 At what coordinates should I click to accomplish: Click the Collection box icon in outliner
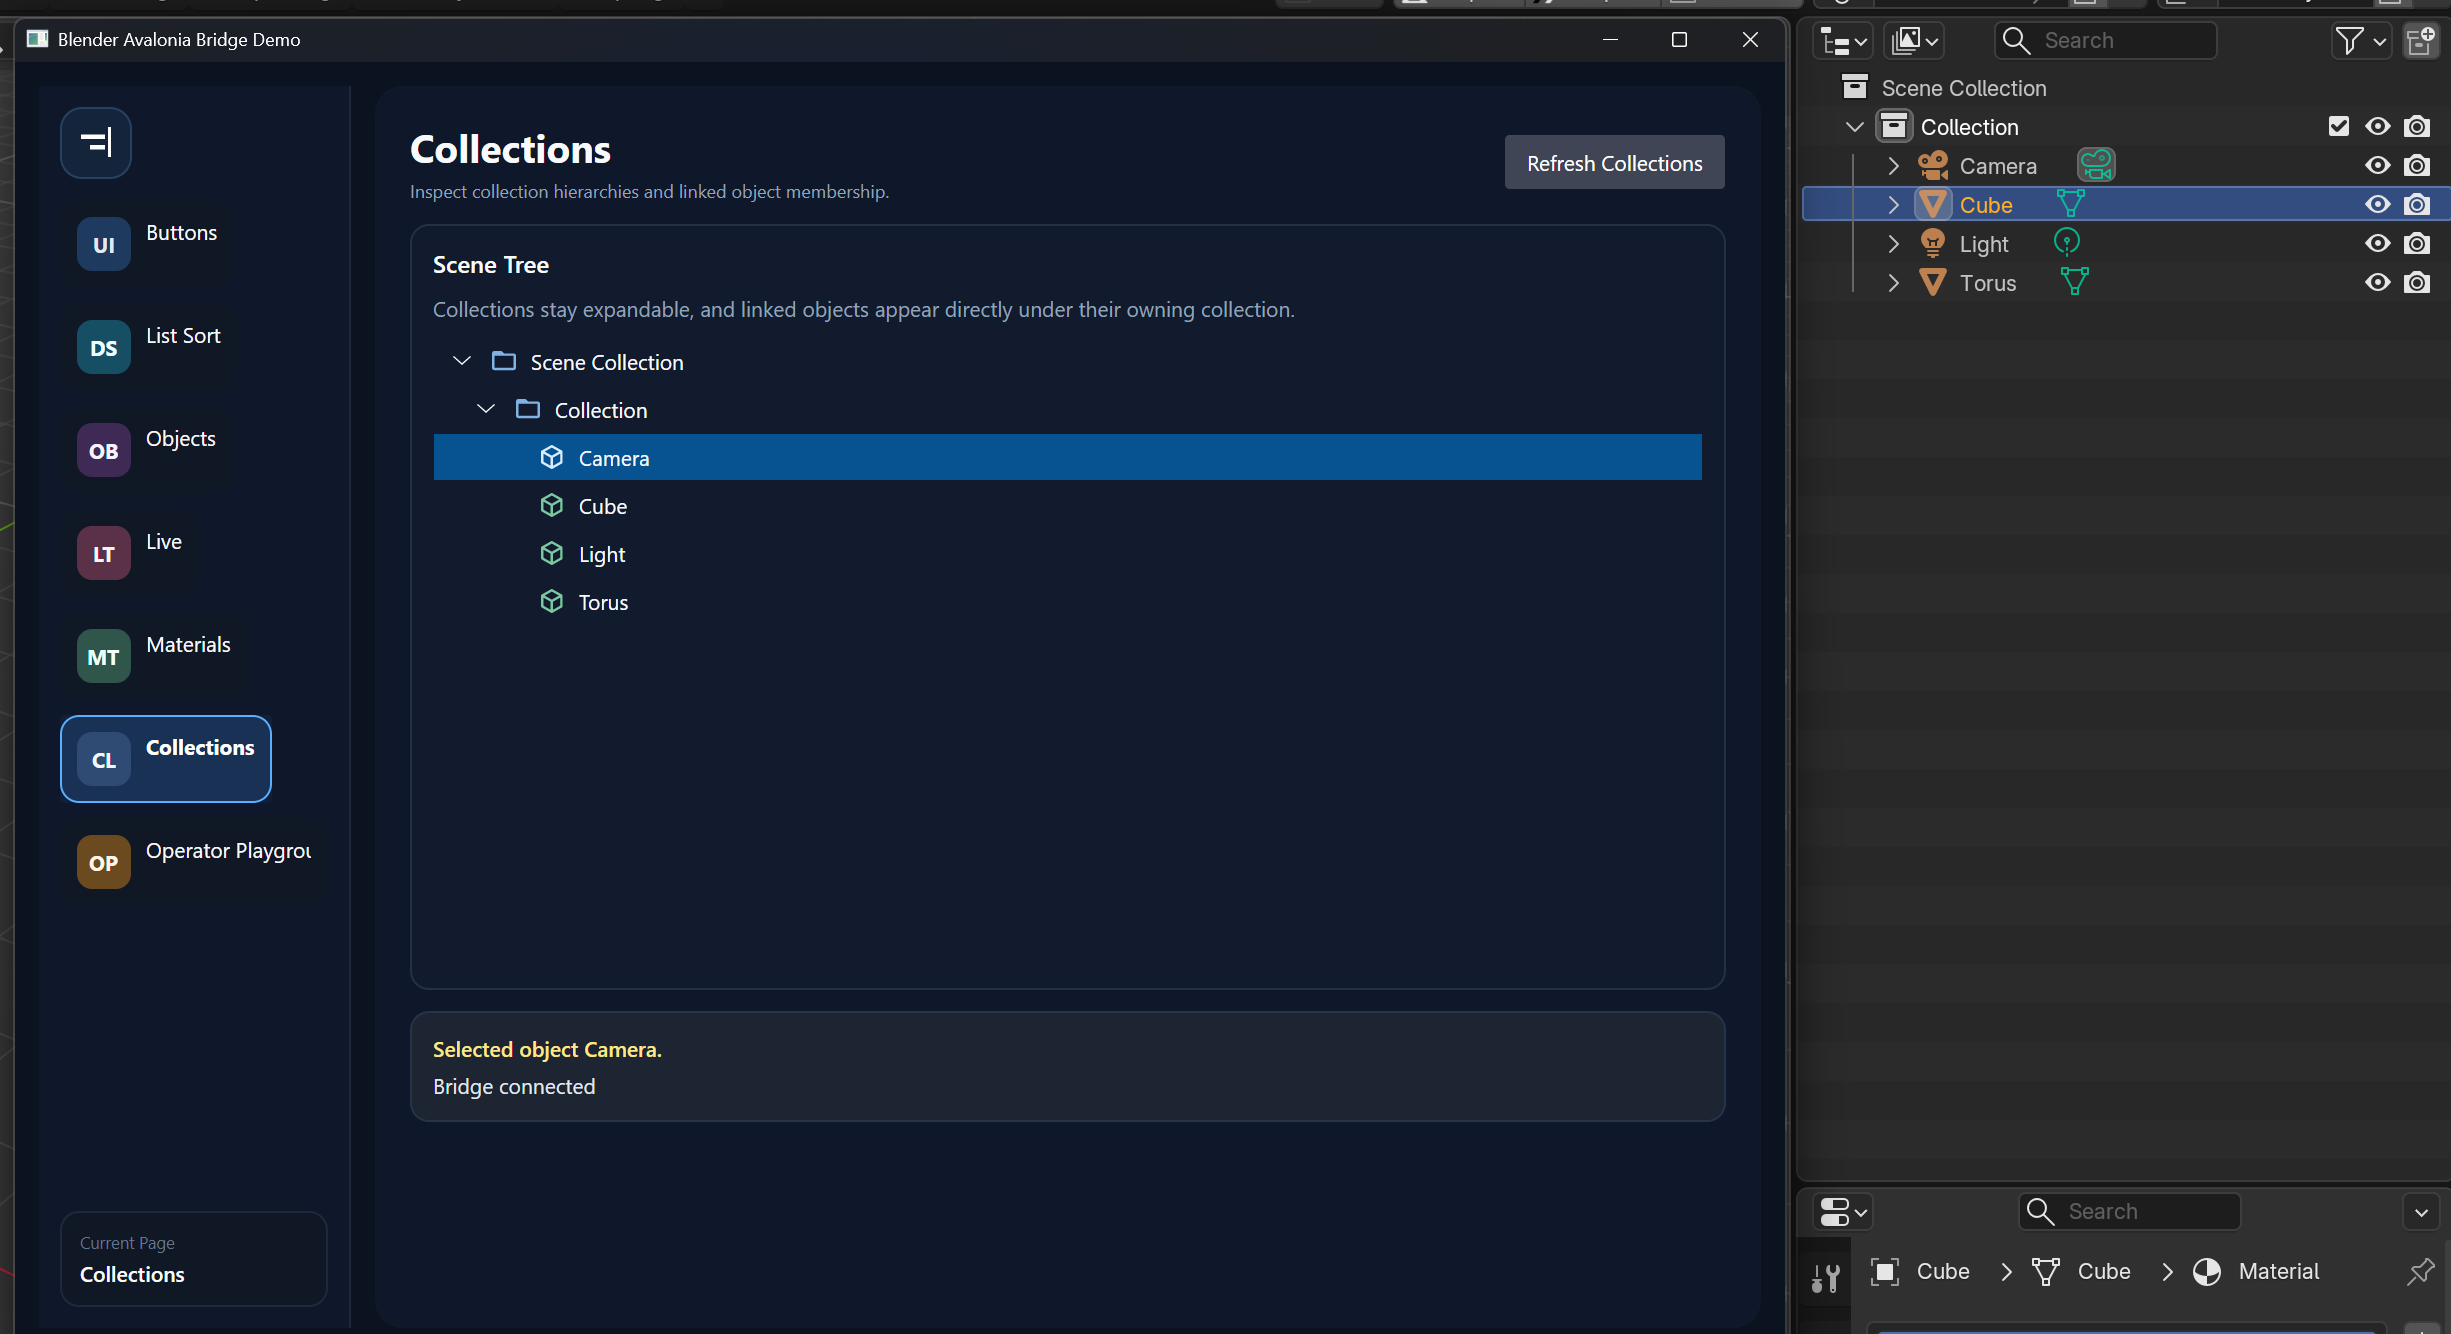[1893, 126]
